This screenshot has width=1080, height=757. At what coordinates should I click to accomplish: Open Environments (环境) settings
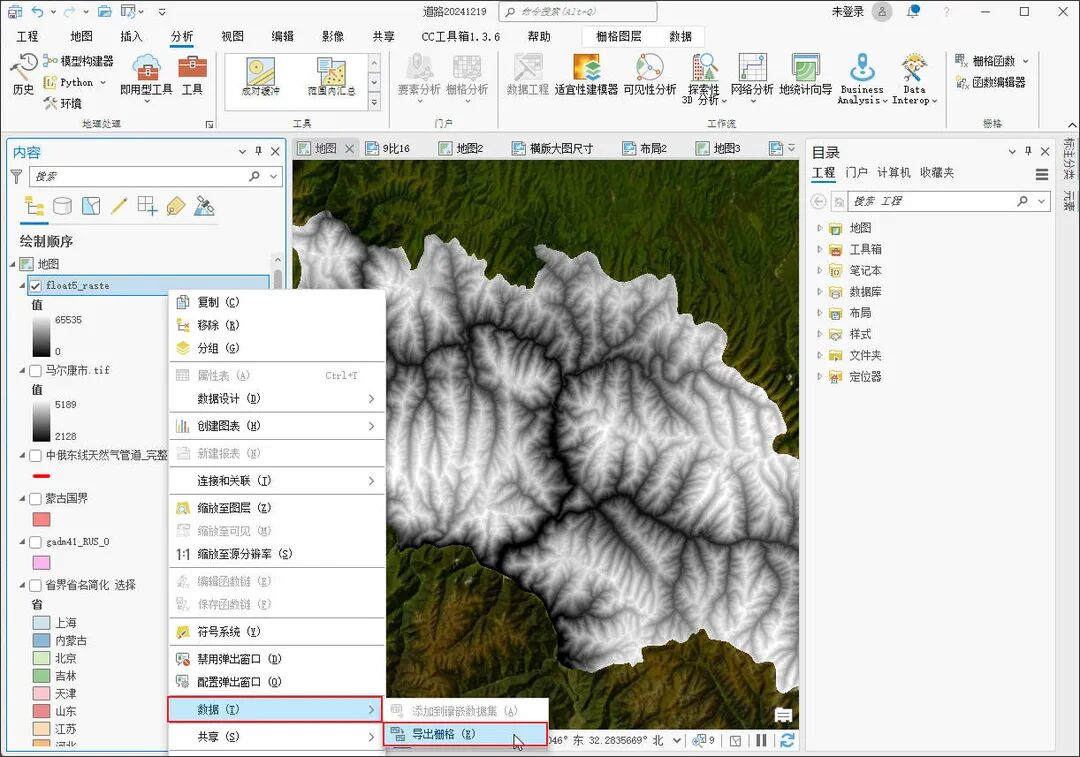tap(63, 103)
